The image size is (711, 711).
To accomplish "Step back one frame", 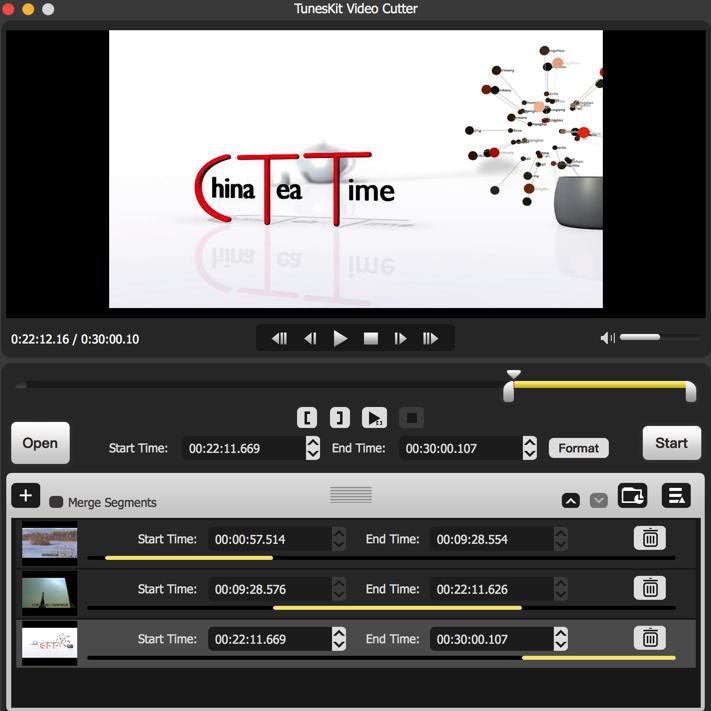I will [310, 338].
